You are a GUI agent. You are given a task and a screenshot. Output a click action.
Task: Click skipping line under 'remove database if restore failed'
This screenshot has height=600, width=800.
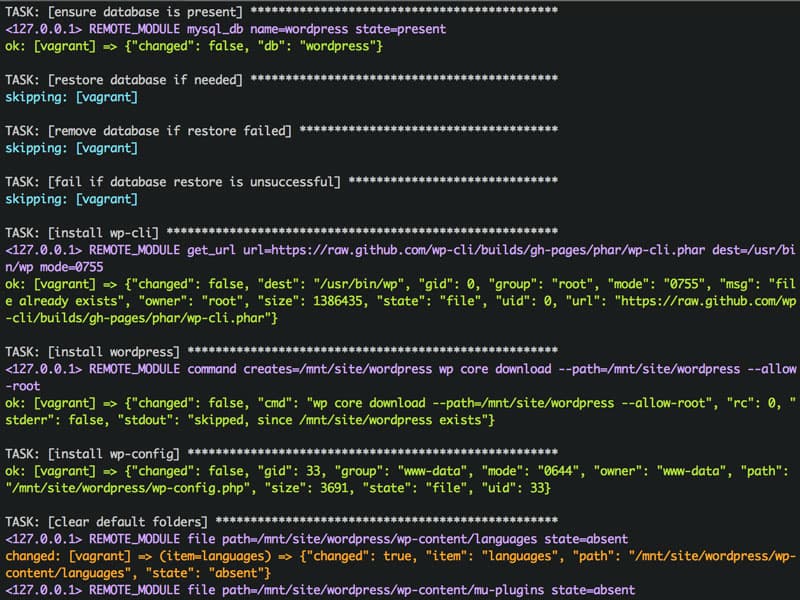tap(71, 148)
